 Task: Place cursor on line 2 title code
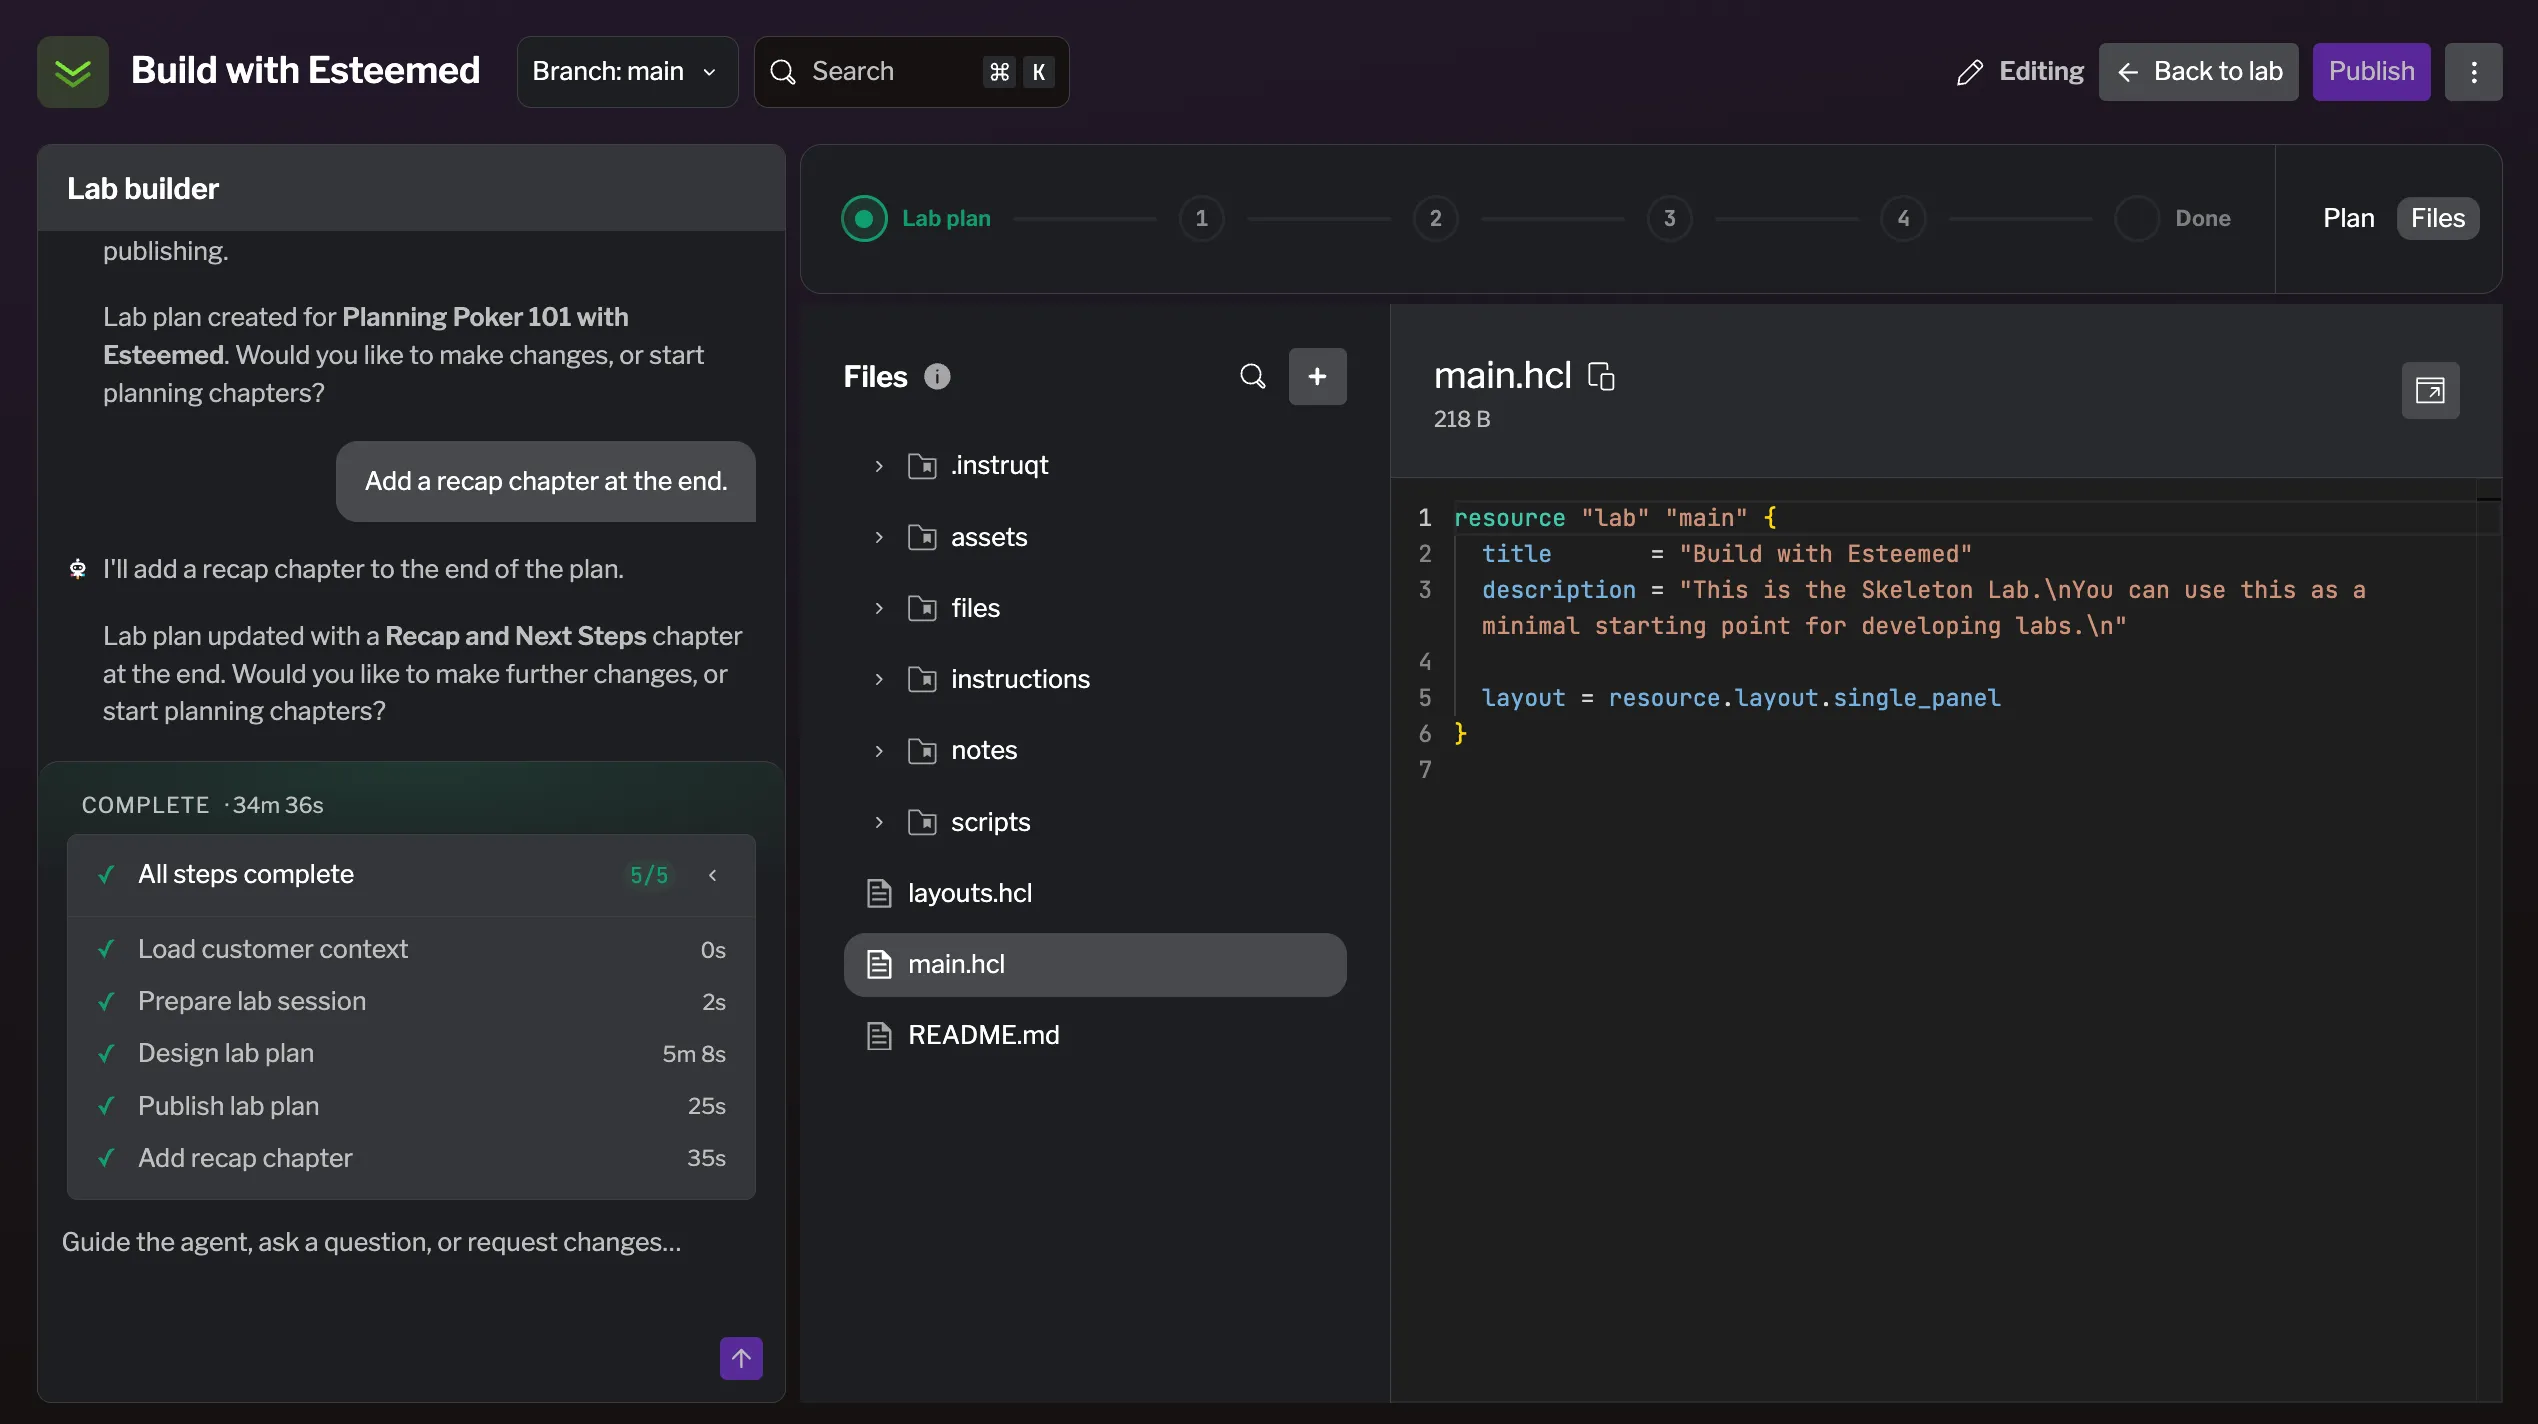pos(1727,554)
